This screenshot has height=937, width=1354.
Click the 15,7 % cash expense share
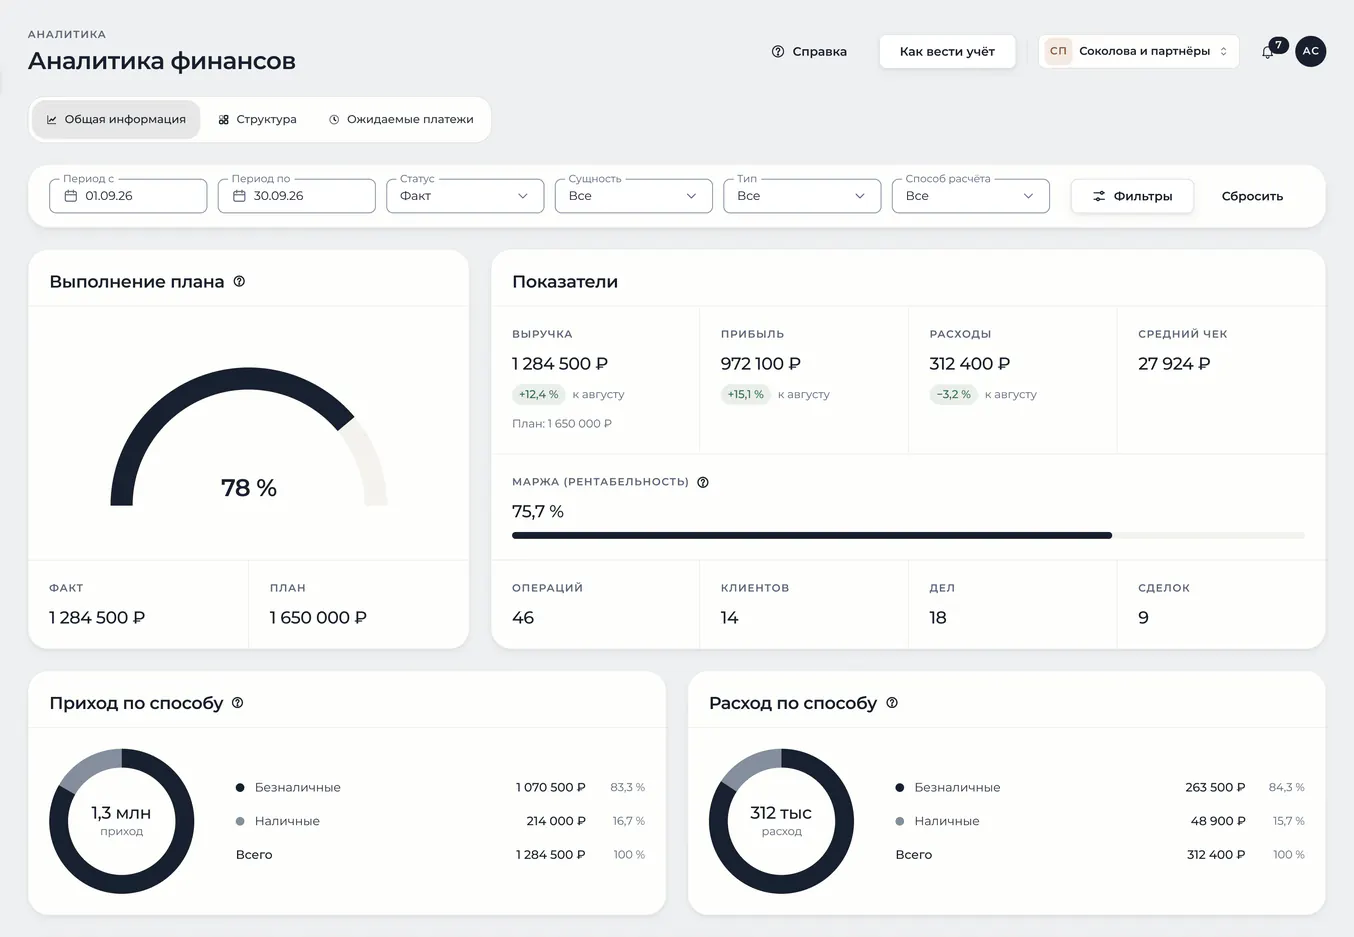(1289, 821)
